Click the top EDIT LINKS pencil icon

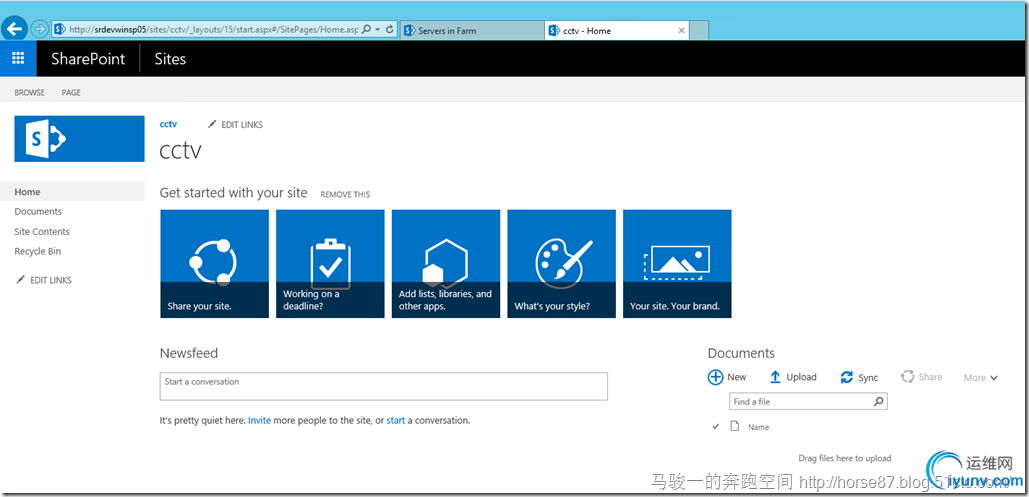[212, 124]
